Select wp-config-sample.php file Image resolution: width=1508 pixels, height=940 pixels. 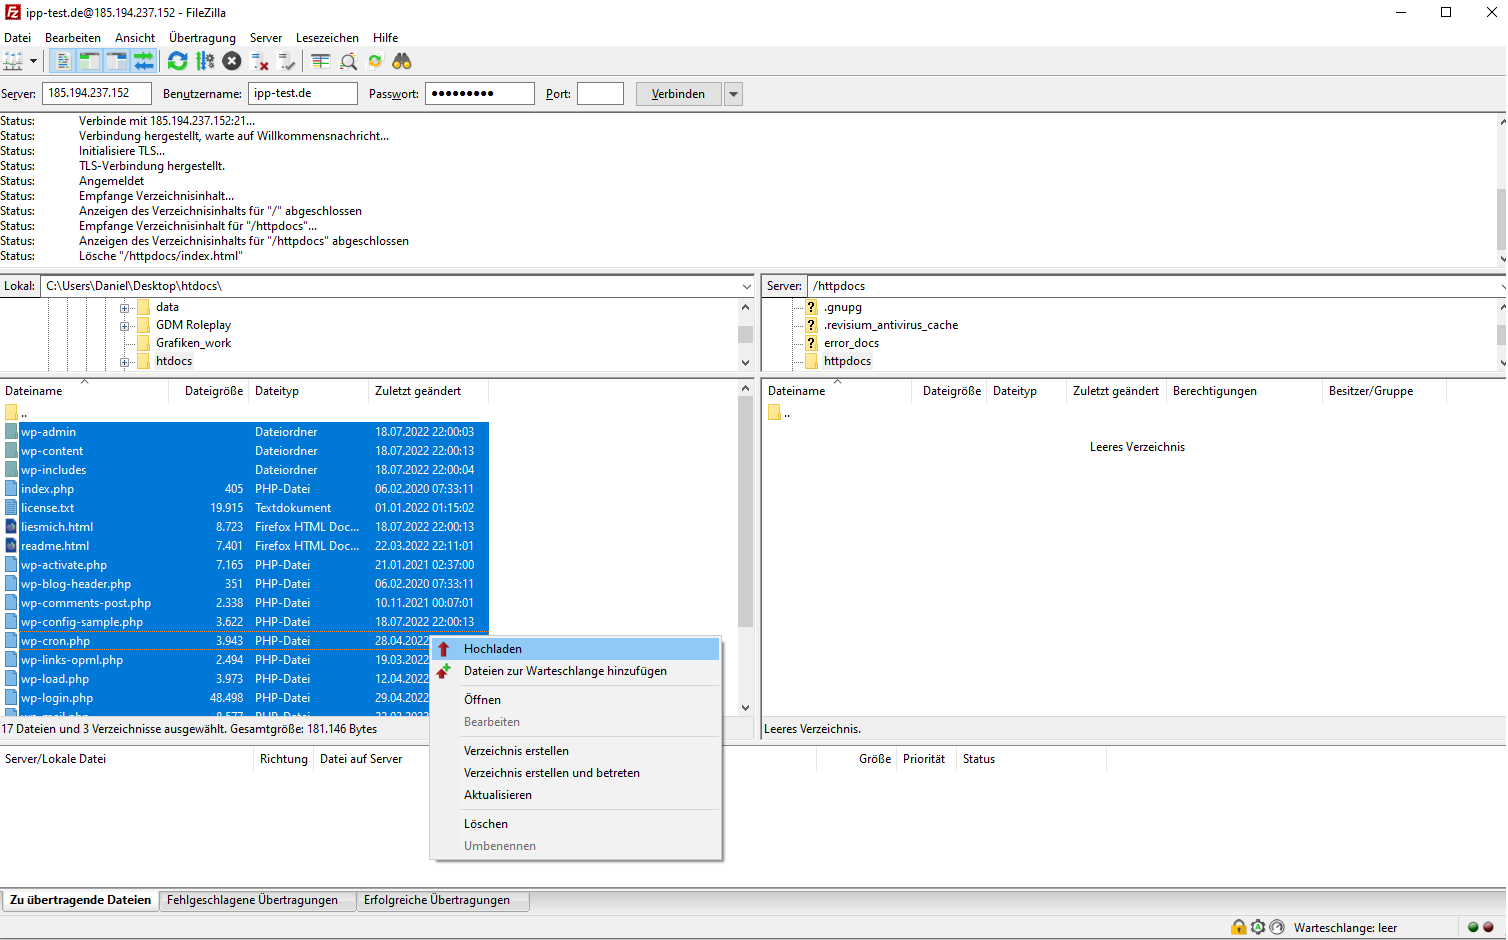click(245, 622)
